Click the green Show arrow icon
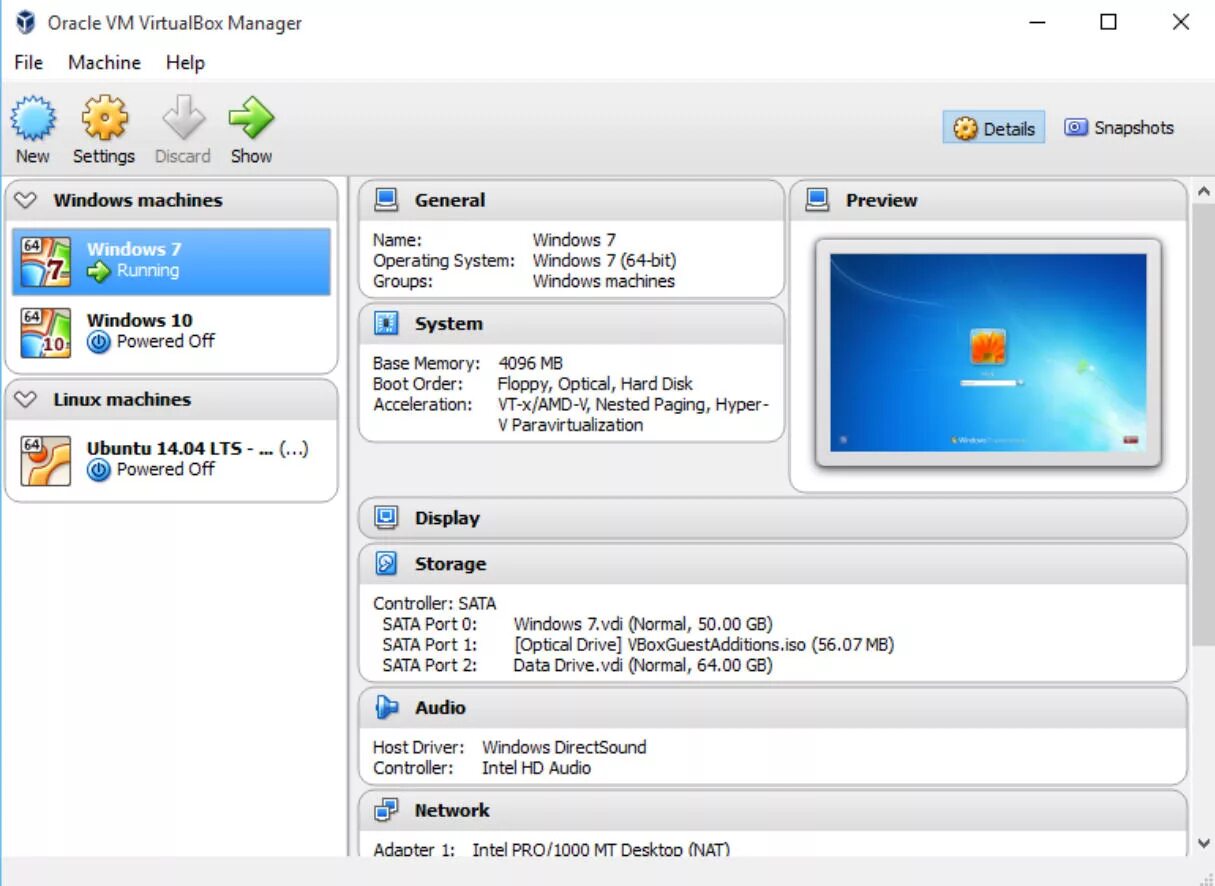 251,119
